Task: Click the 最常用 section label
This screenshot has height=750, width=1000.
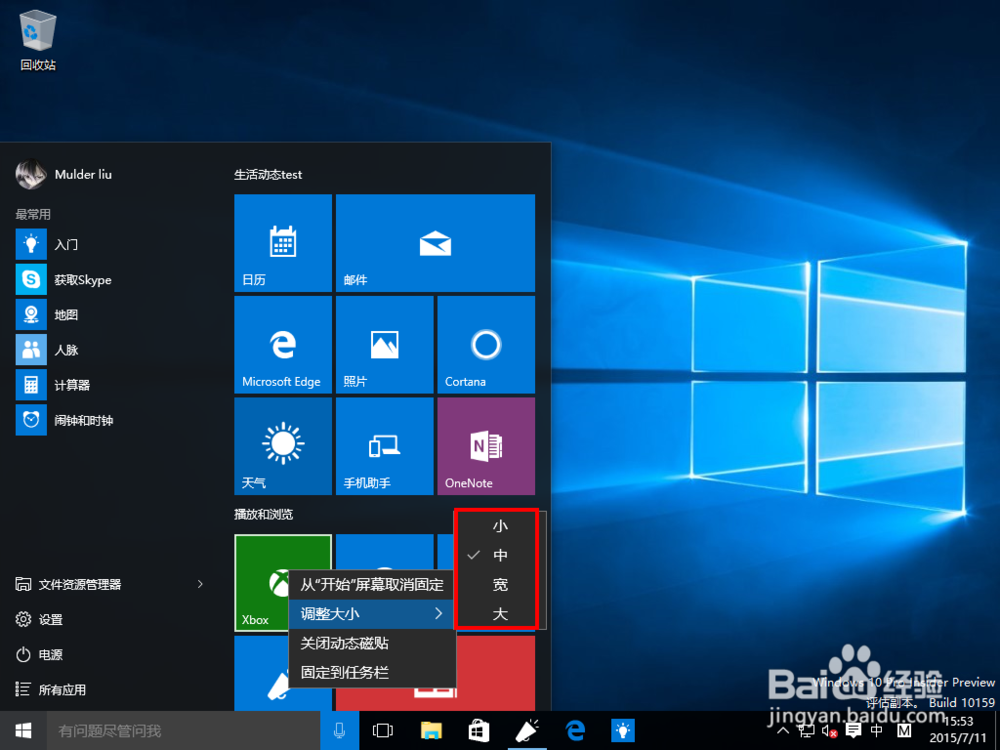Action: (33, 214)
